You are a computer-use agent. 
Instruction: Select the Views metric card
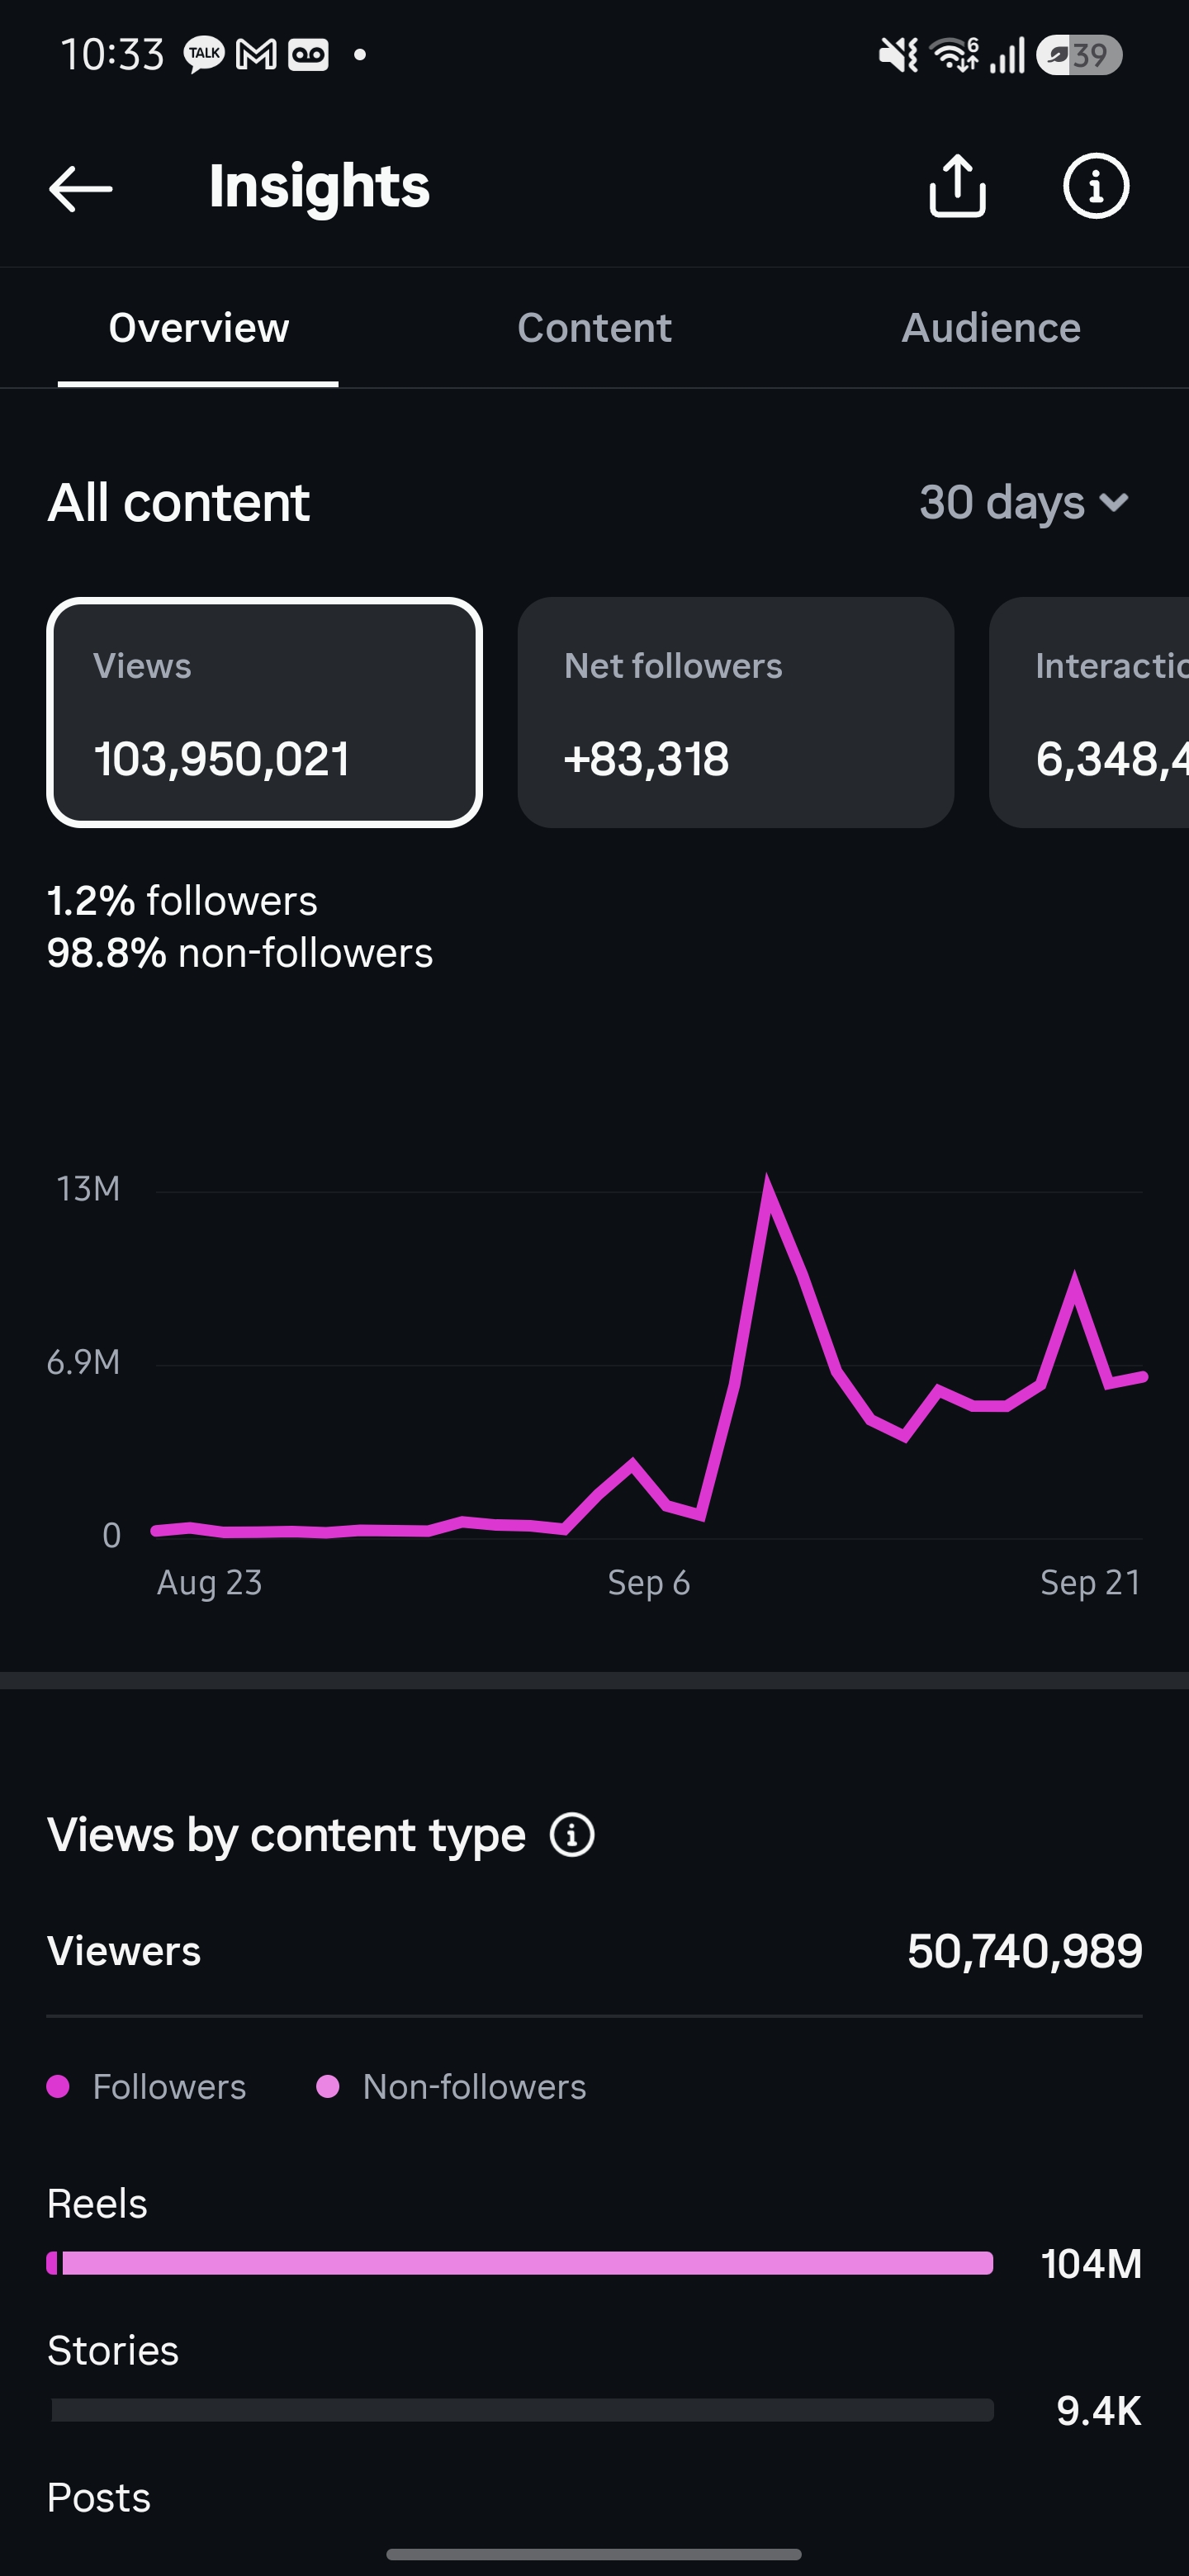pos(265,712)
